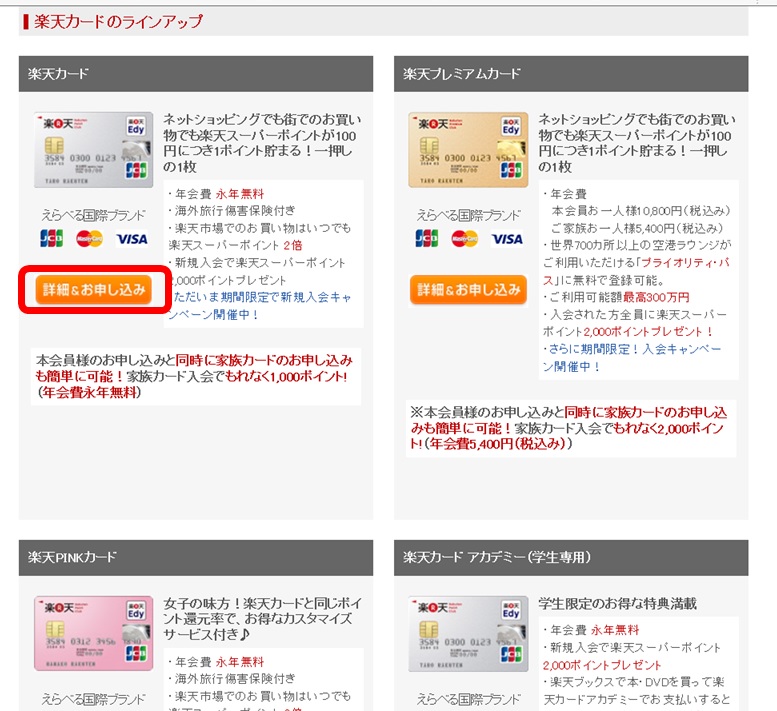Open the 楽天カード アカデミー card image
Viewport: 777px width, 711px height.
pos(468,633)
